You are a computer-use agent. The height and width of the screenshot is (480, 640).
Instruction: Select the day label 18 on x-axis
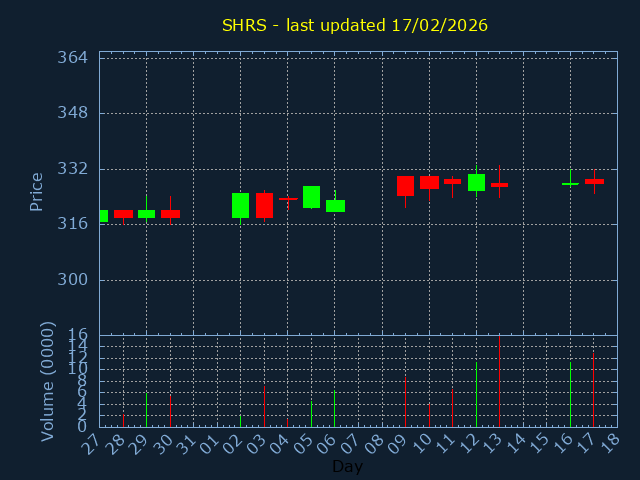[609, 444]
